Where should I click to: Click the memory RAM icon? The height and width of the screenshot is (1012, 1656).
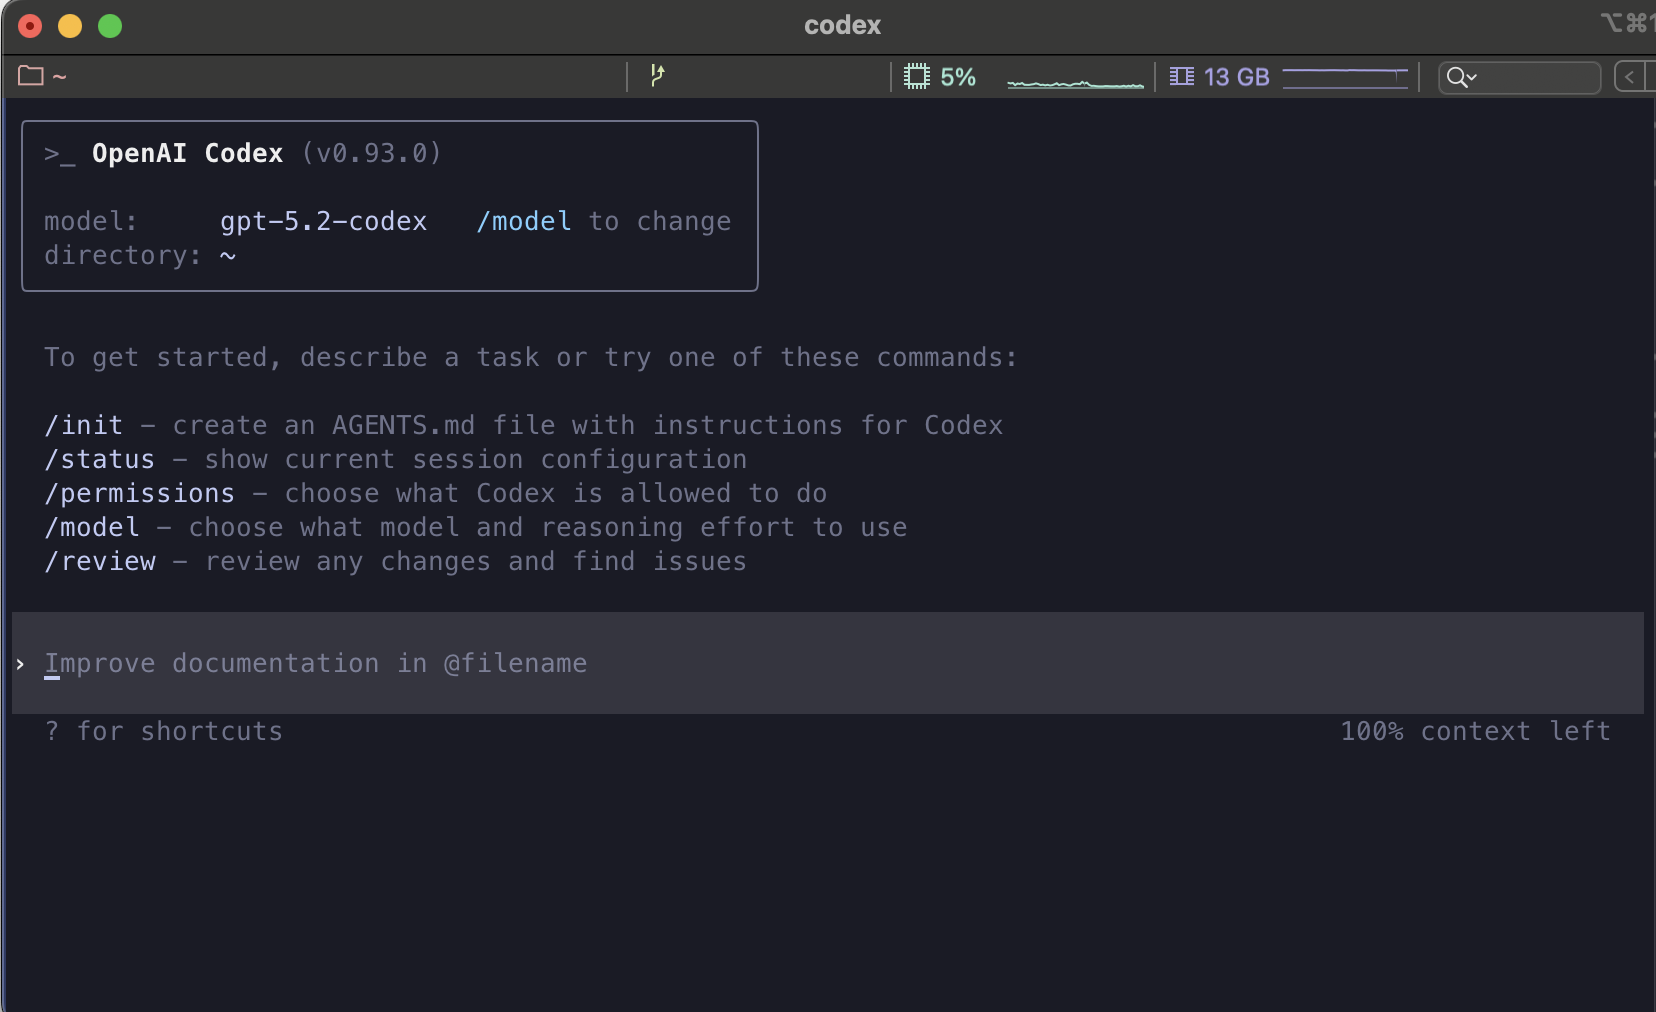1182,77
